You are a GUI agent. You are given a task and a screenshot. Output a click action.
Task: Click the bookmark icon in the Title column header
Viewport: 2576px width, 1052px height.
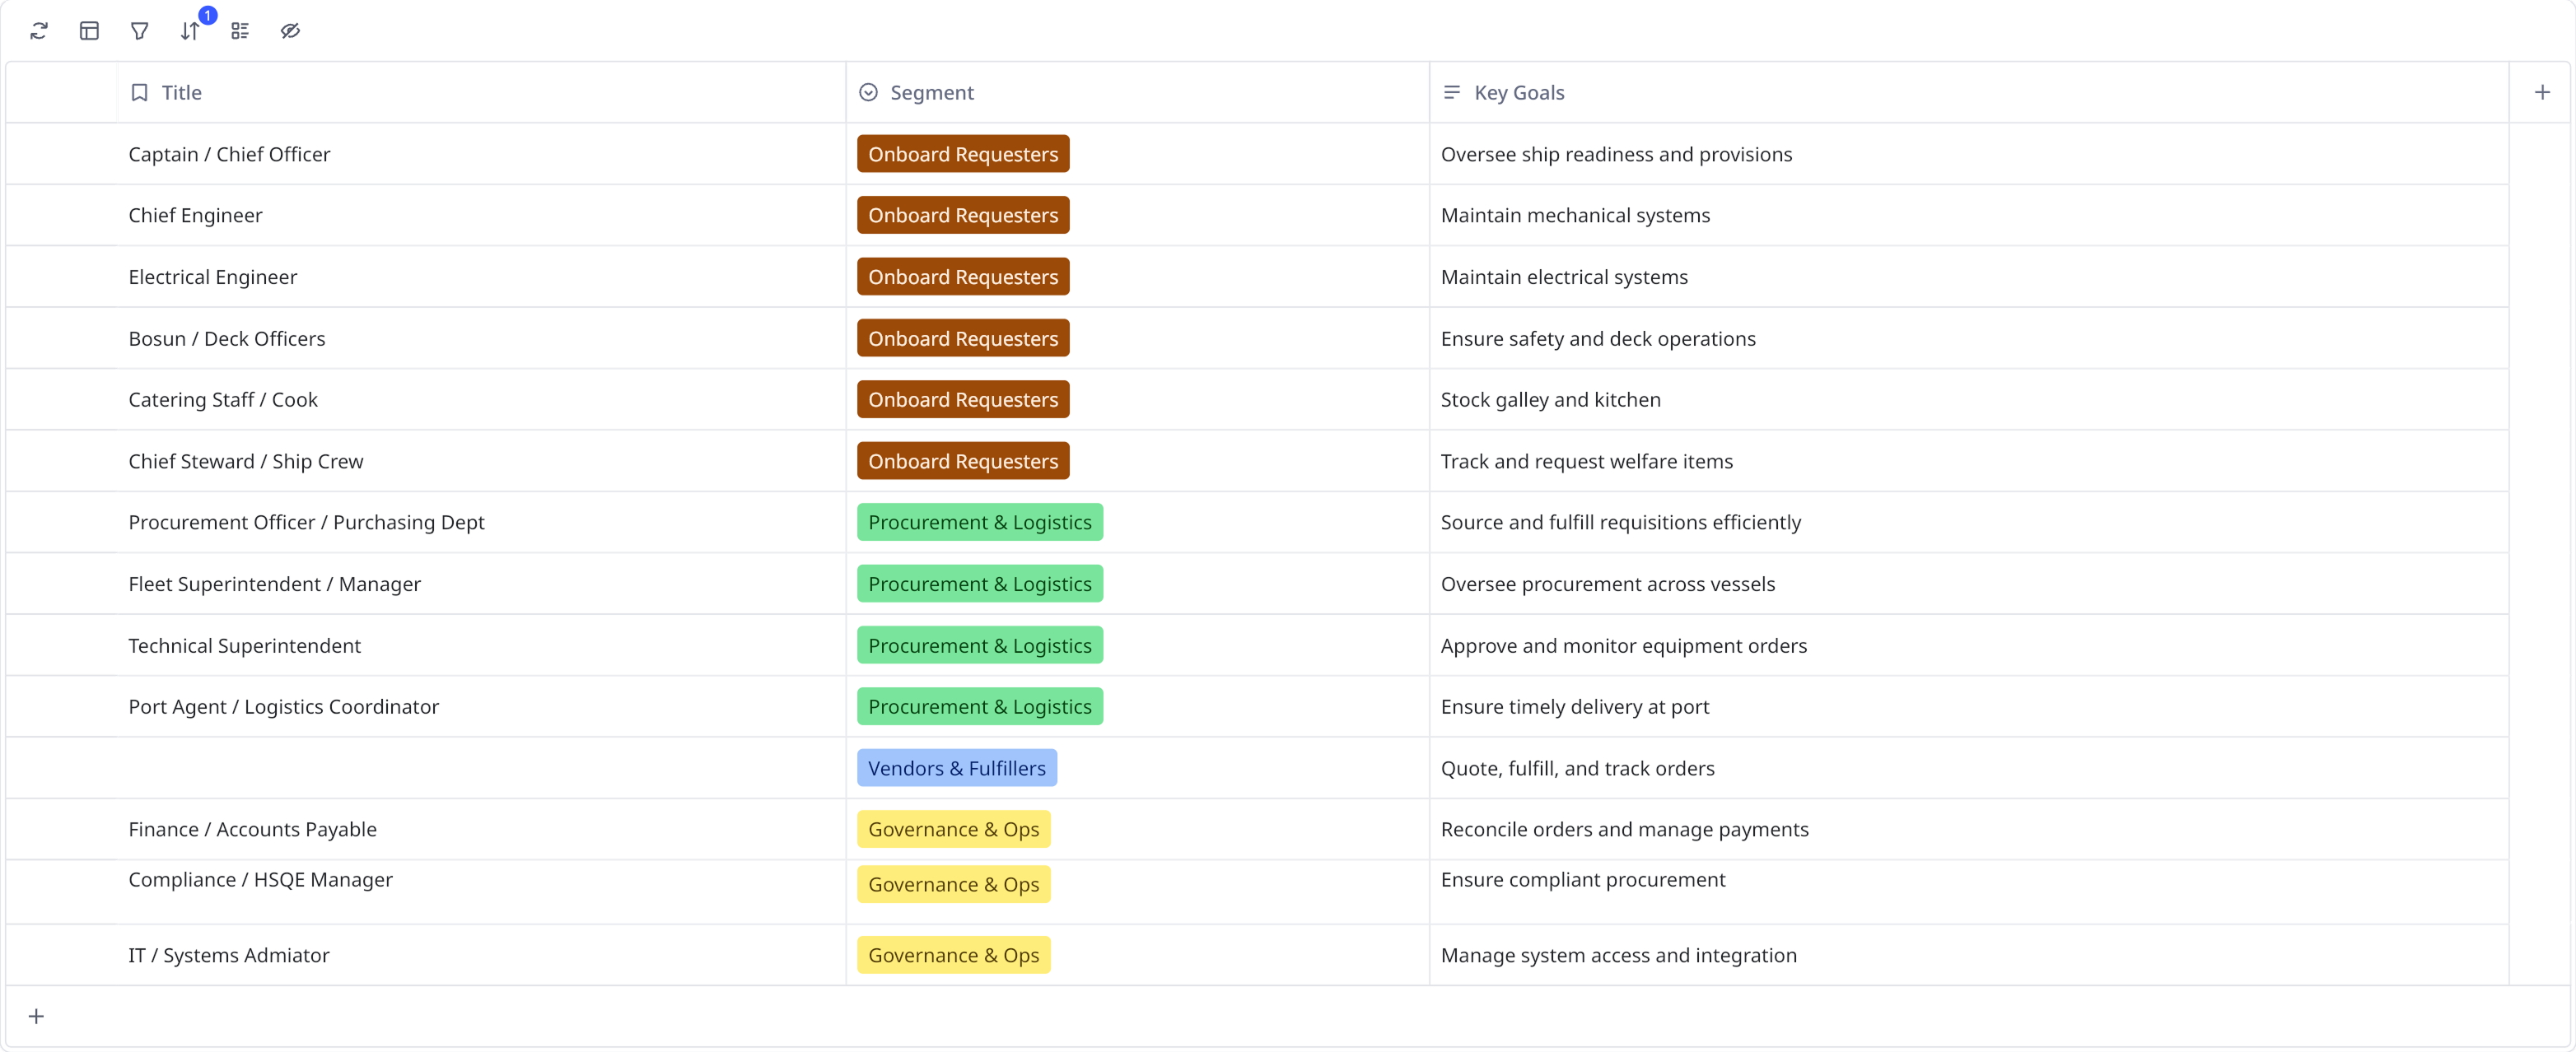[139, 92]
